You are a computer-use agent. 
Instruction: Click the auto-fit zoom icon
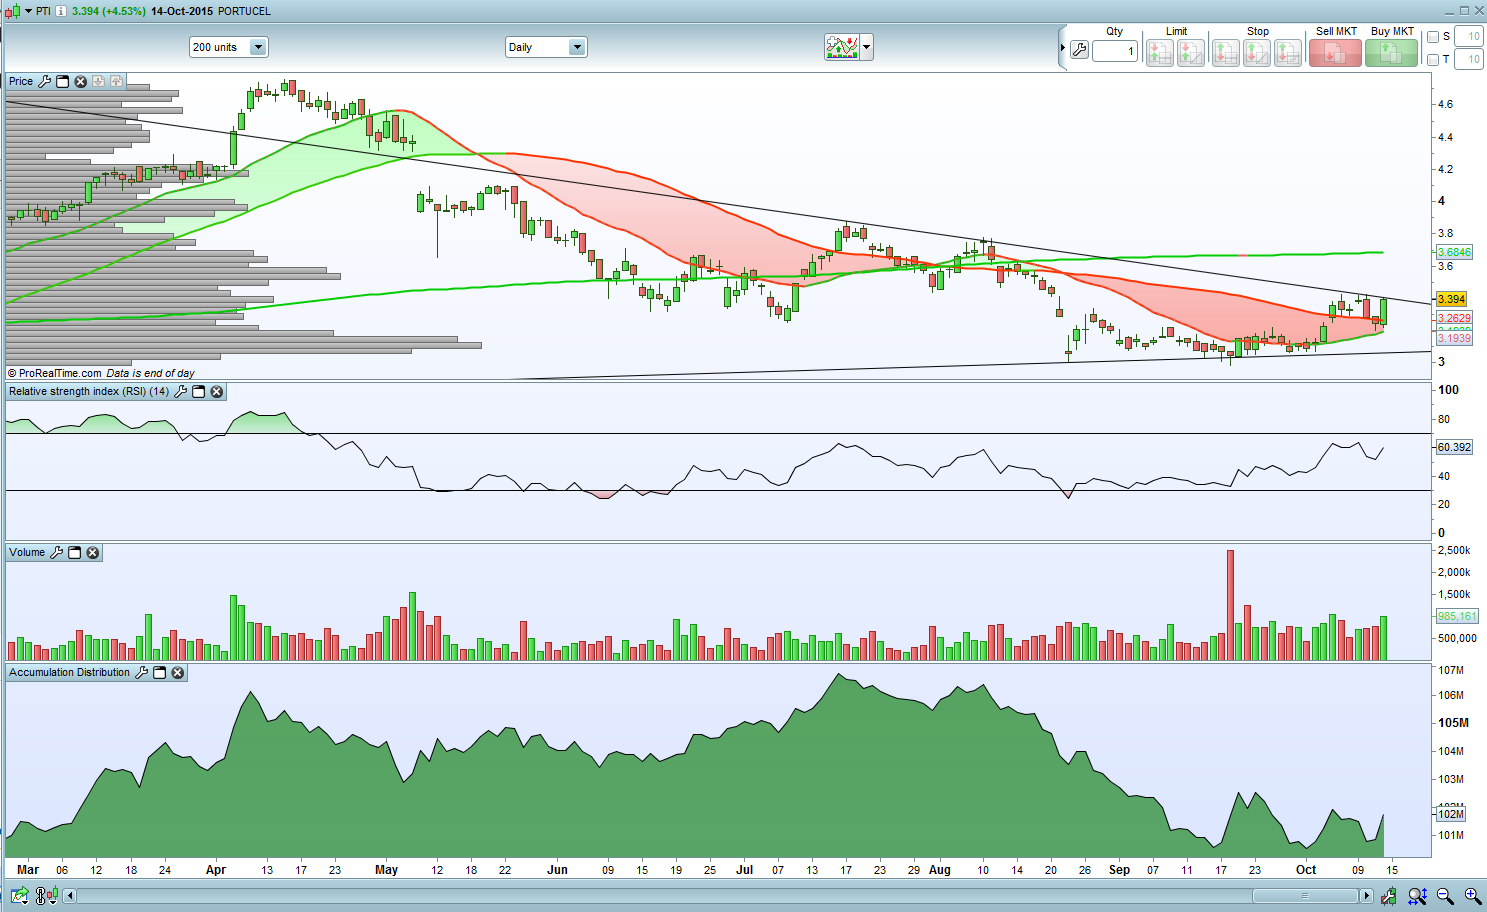click(1417, 896)
